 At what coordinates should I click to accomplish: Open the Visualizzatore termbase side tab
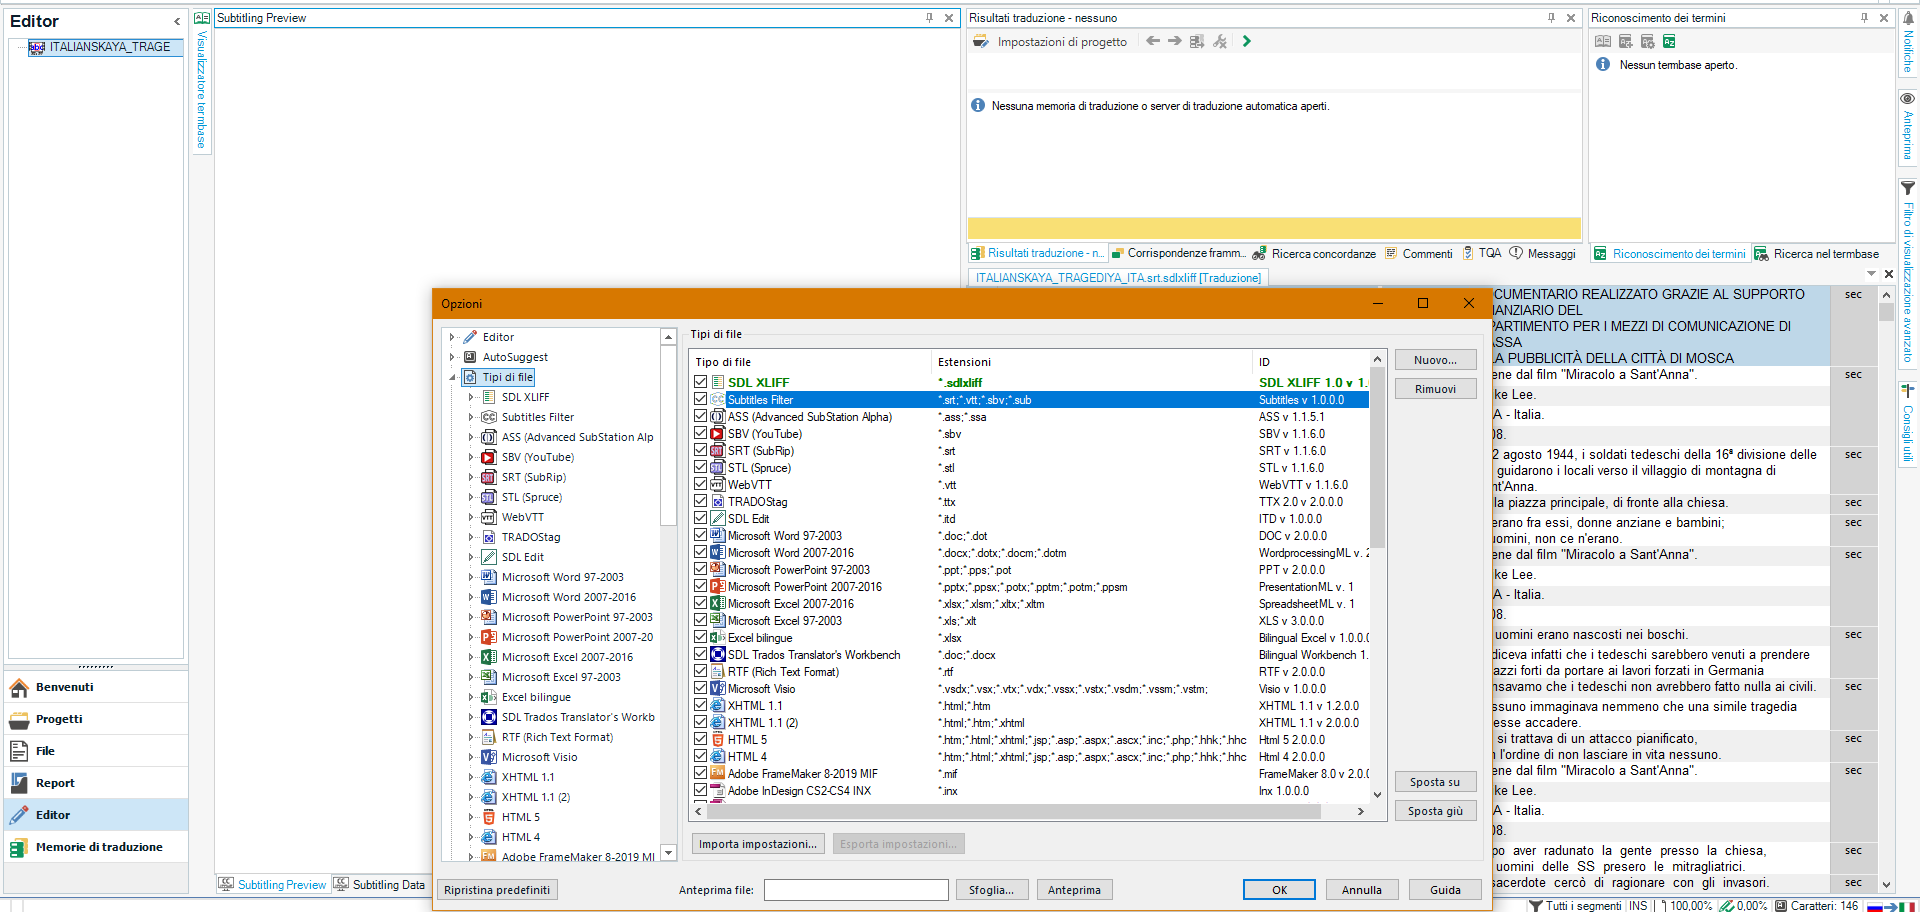click(x=201, y=80)
